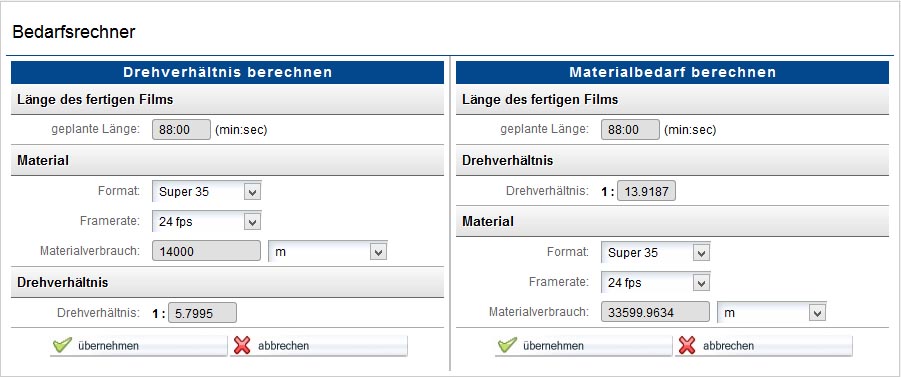Image resolution: width=901 pixels, height=377 pixels.
Task: Open Framerate dropdown in left panel
Action: (206, 221)
